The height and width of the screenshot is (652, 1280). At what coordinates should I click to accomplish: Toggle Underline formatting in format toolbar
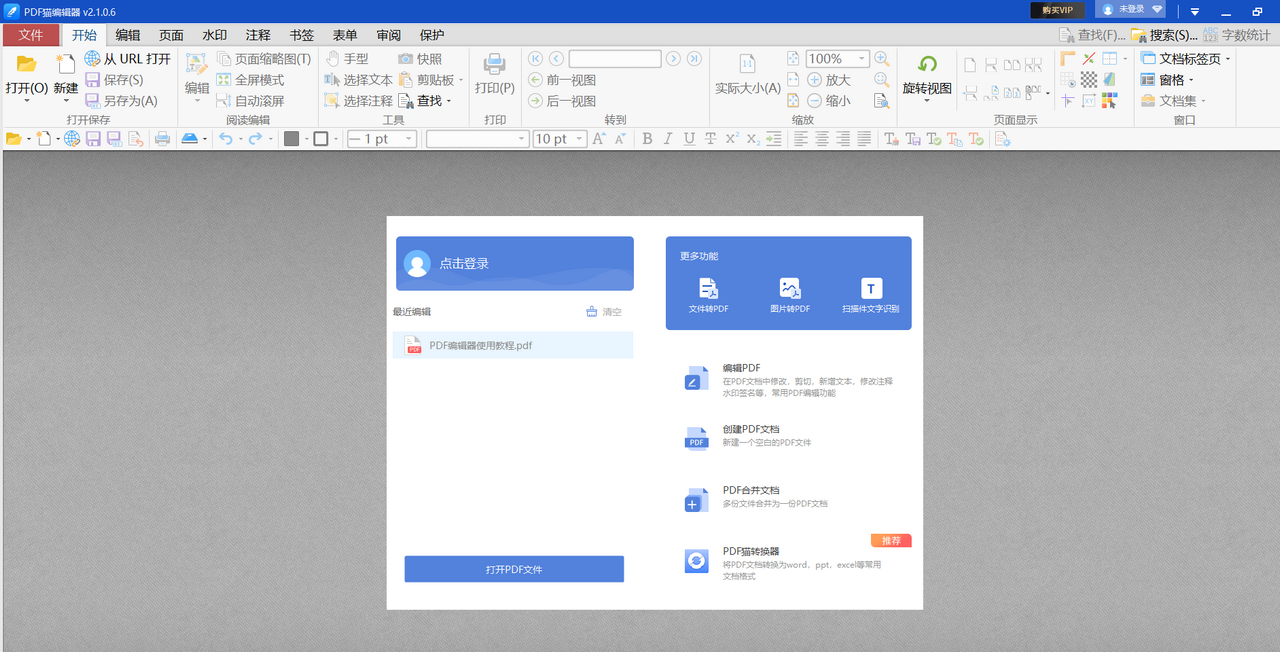tap(689, 139)
